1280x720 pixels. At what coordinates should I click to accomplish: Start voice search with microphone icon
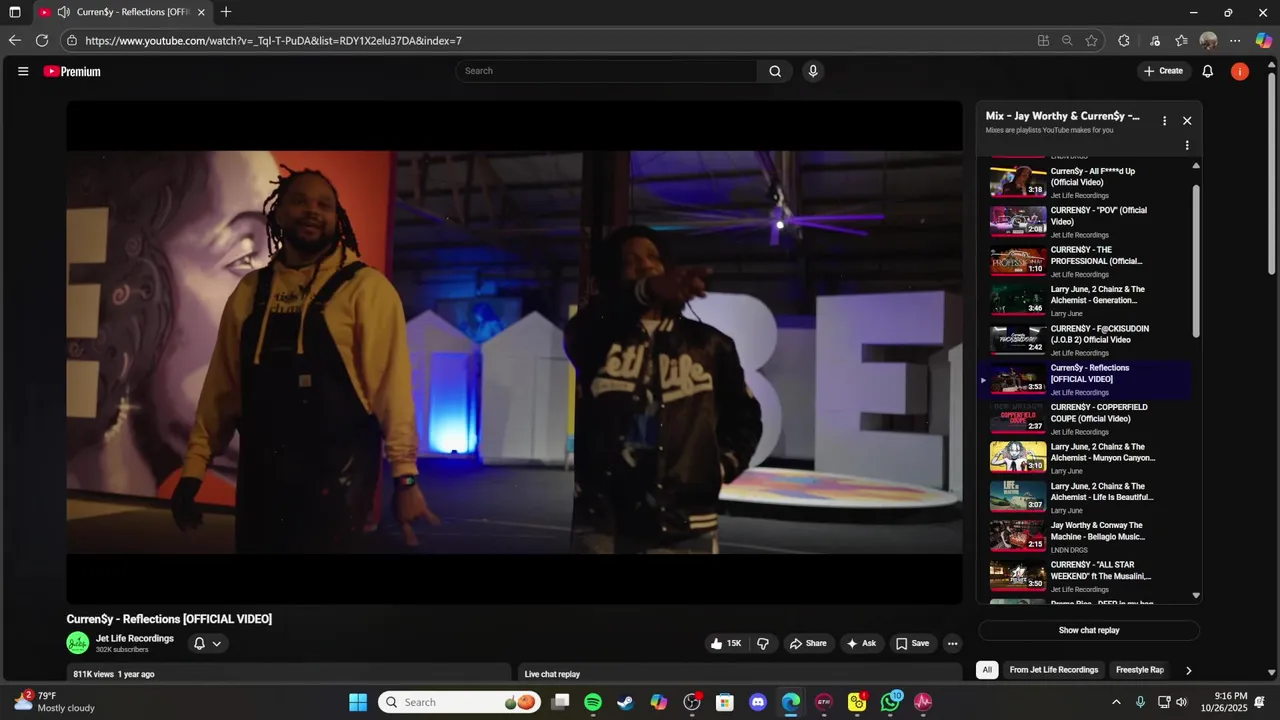click(x=813, y=71)
